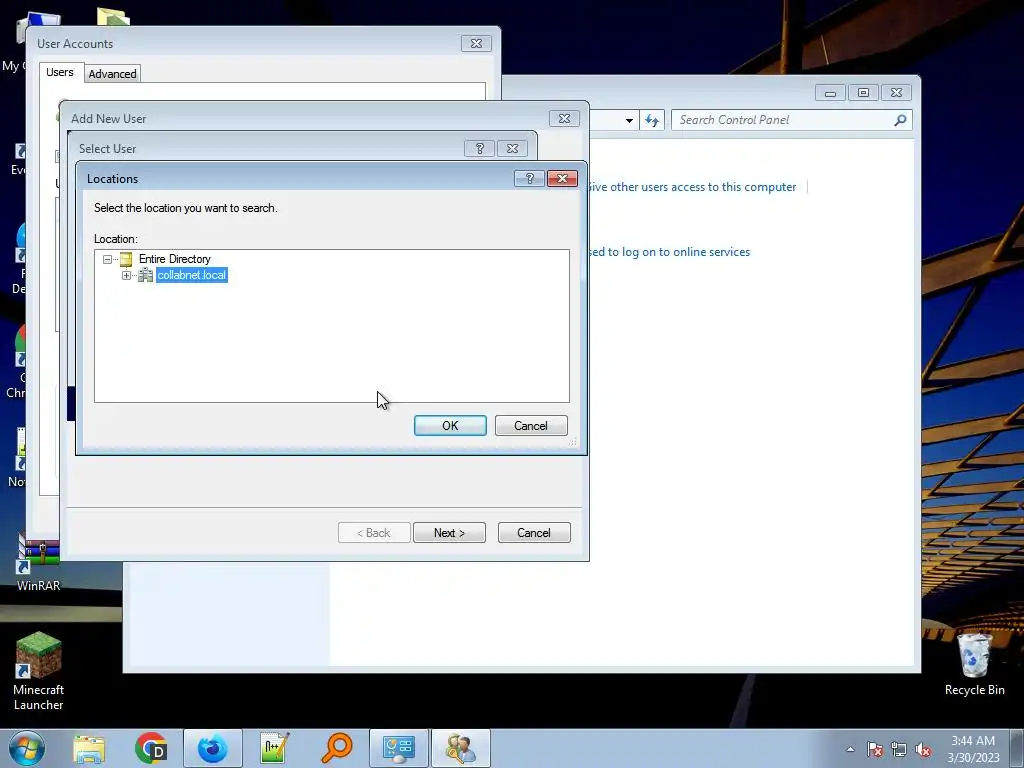Open Firefox from the taskbar

tap(213, 748)
